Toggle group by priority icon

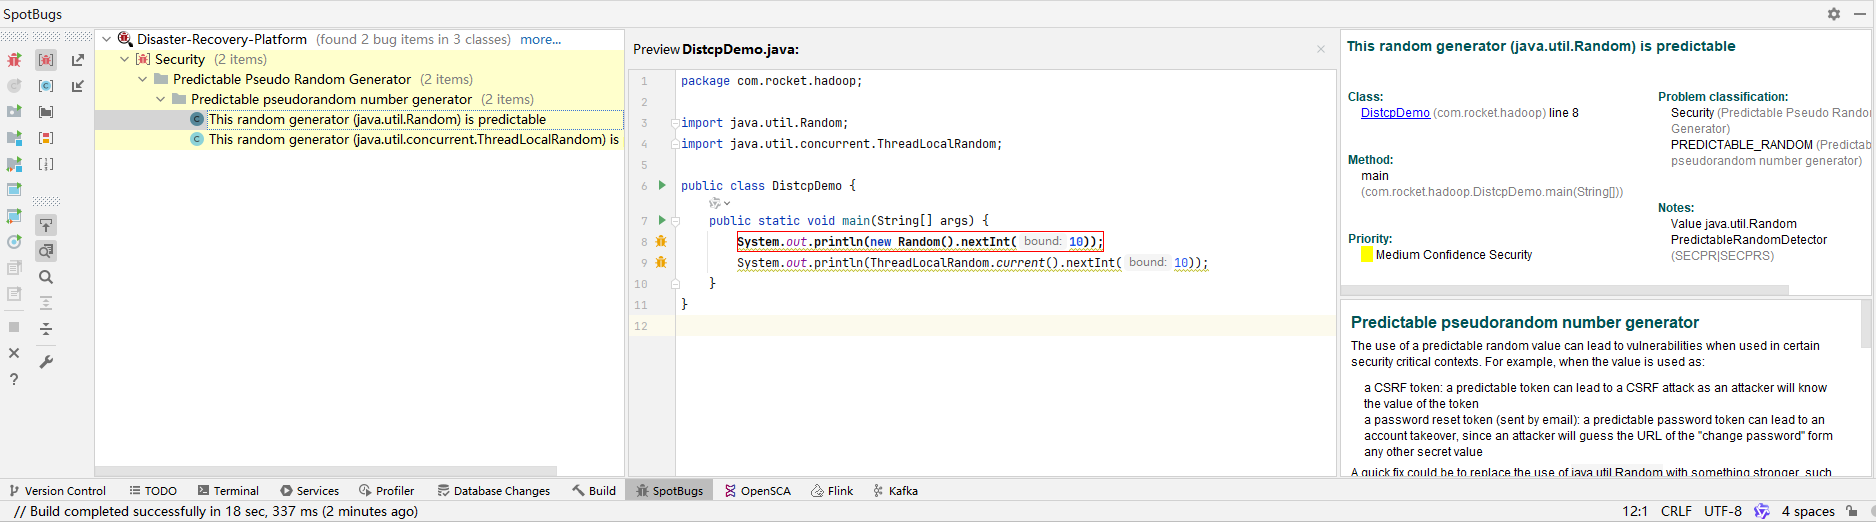46,138
